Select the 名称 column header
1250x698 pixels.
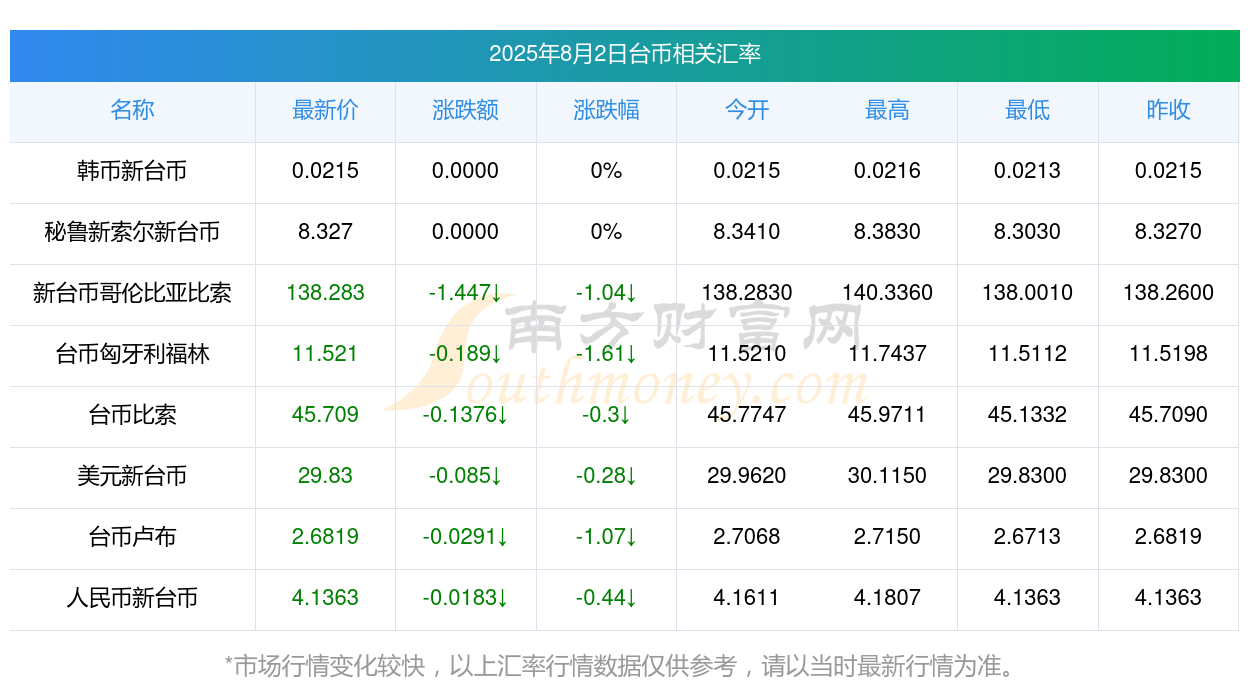pos(132,110)
